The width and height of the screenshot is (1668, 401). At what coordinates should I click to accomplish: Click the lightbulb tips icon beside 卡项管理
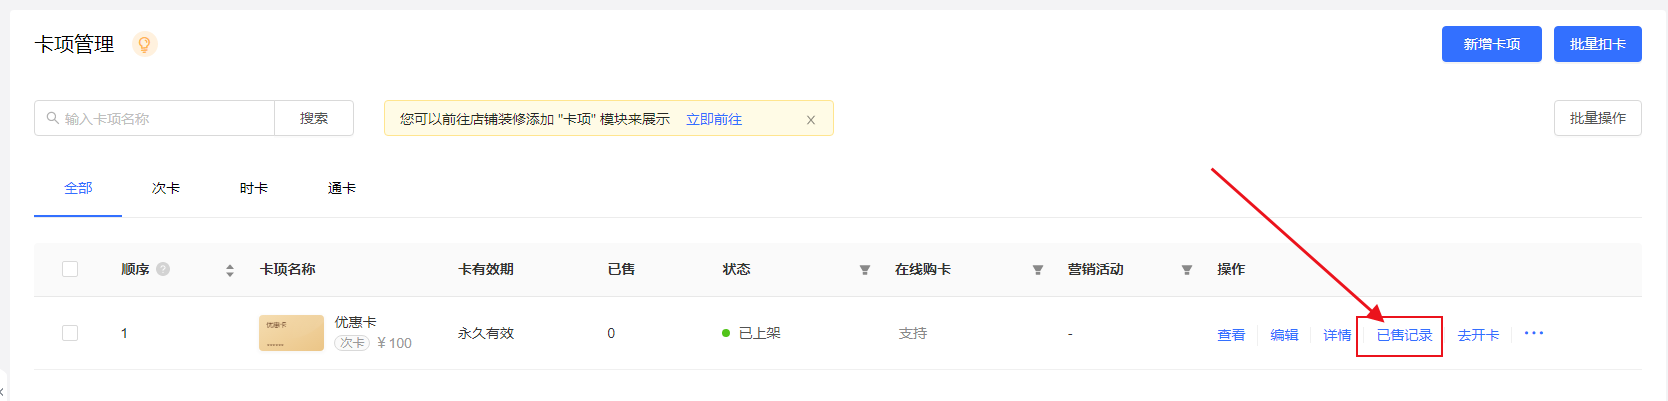click(145, 44)
